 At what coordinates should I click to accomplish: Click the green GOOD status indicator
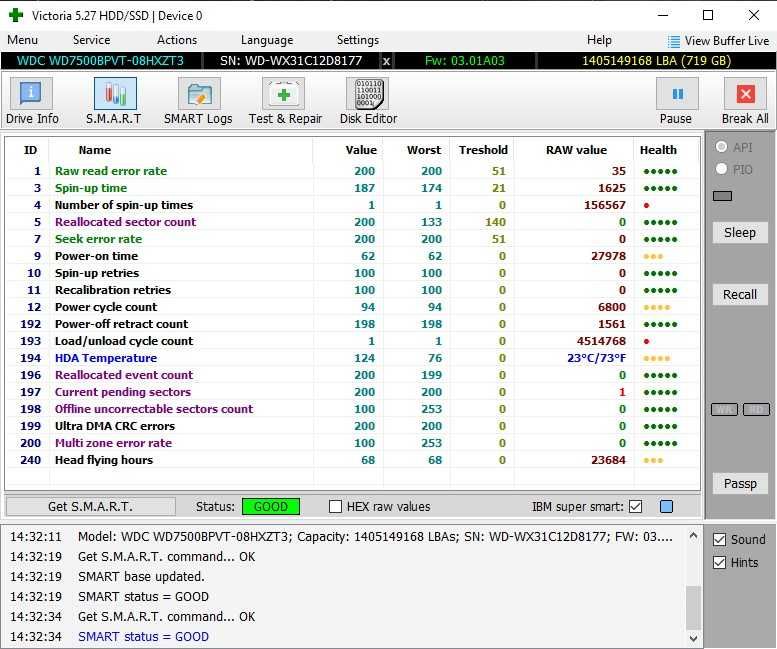click(x=271, y=506)
